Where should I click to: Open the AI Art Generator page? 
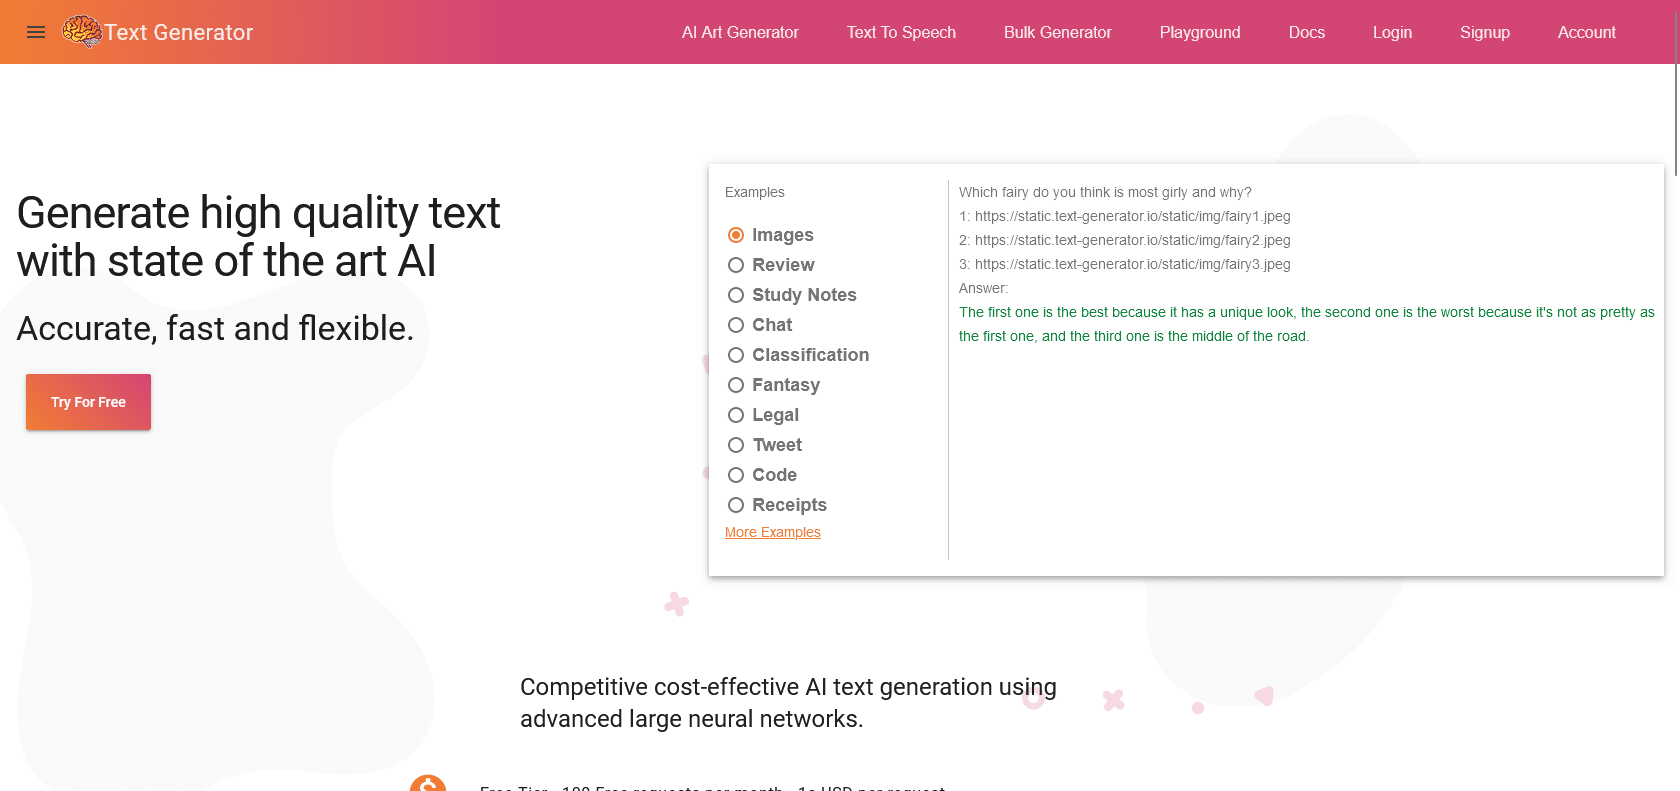[740, 31]
